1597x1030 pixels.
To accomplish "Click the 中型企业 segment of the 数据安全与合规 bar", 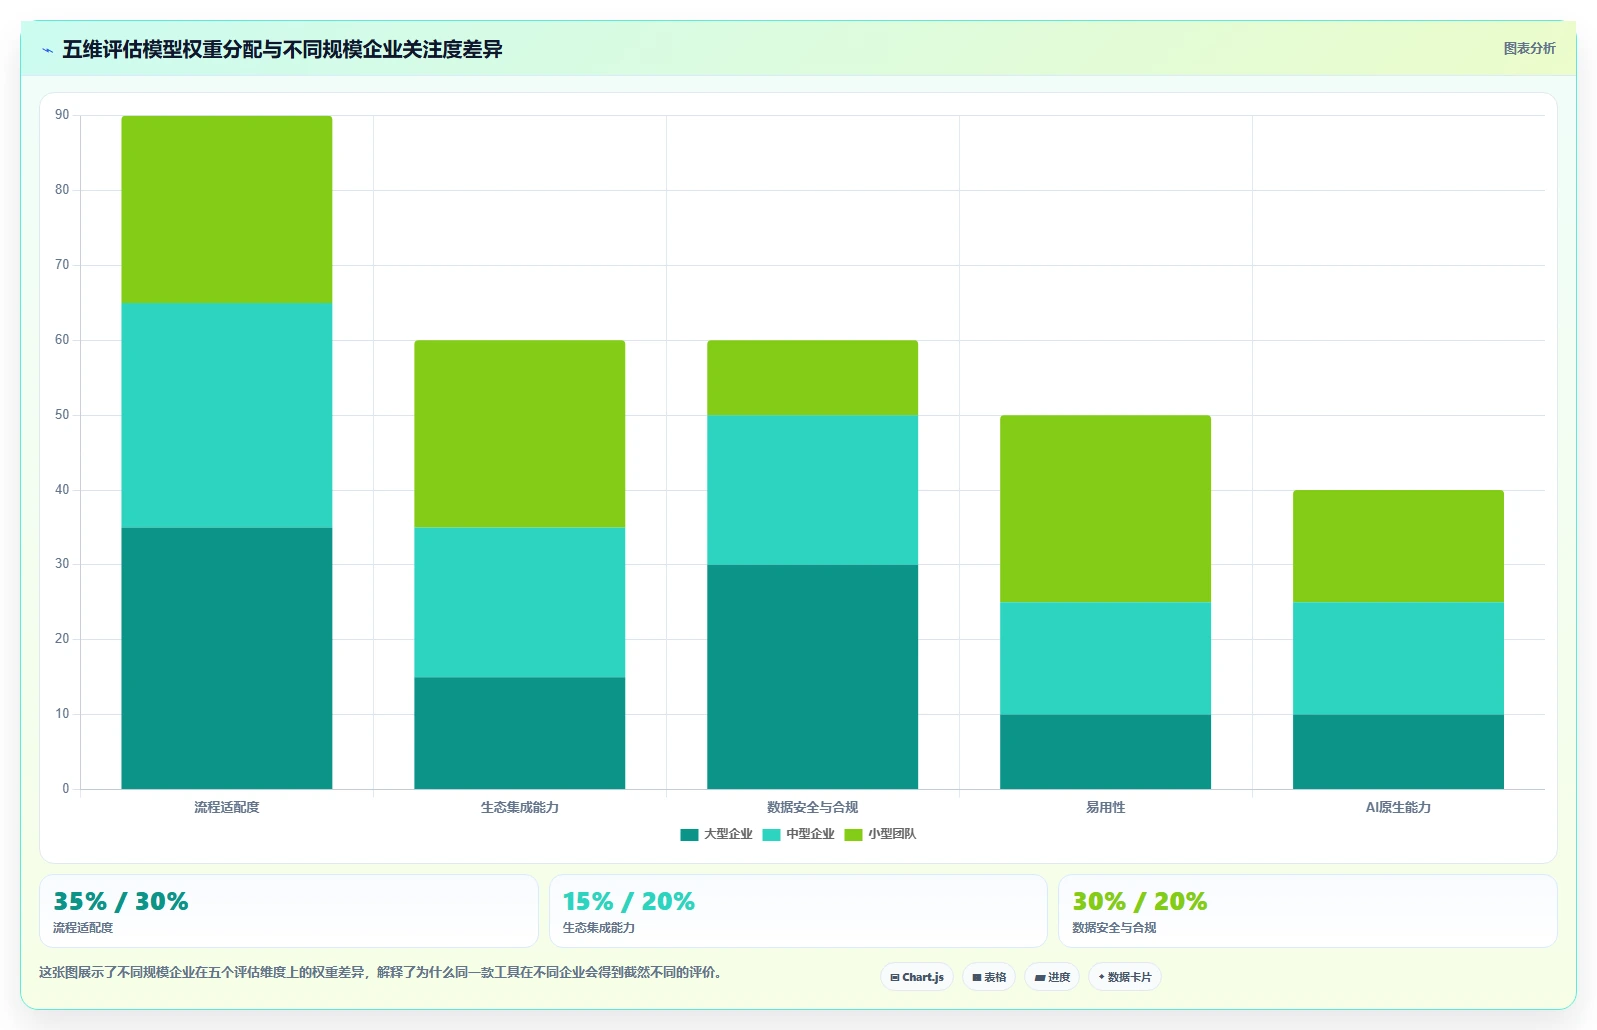I will coord(812,490).
